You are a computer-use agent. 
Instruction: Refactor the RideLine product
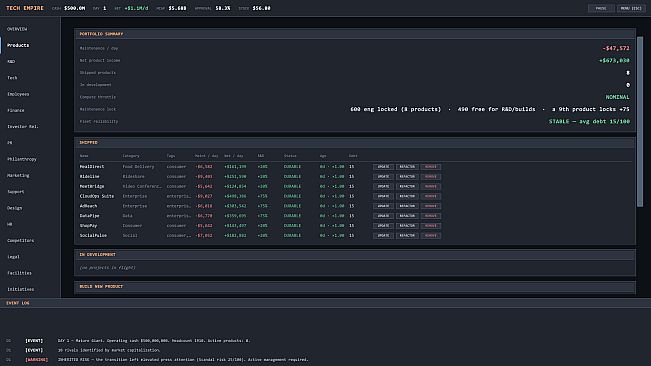[x=407, y=177]
